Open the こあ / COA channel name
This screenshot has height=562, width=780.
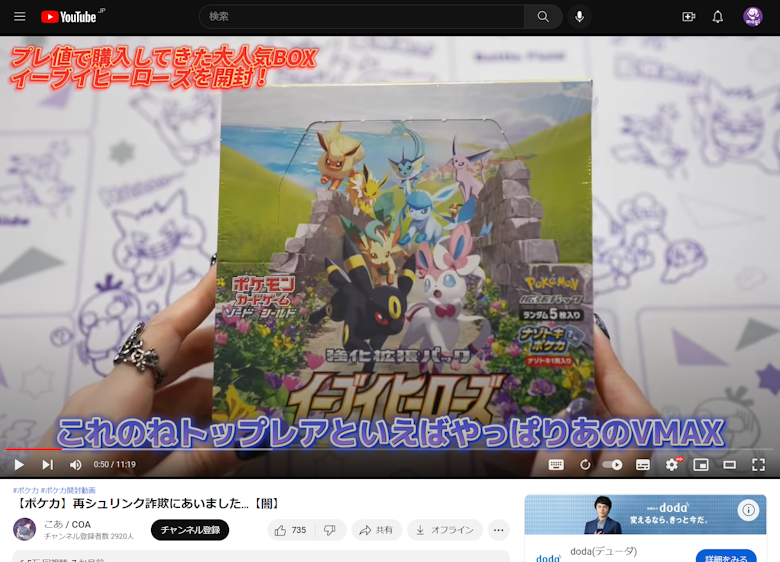coord(67,524)
